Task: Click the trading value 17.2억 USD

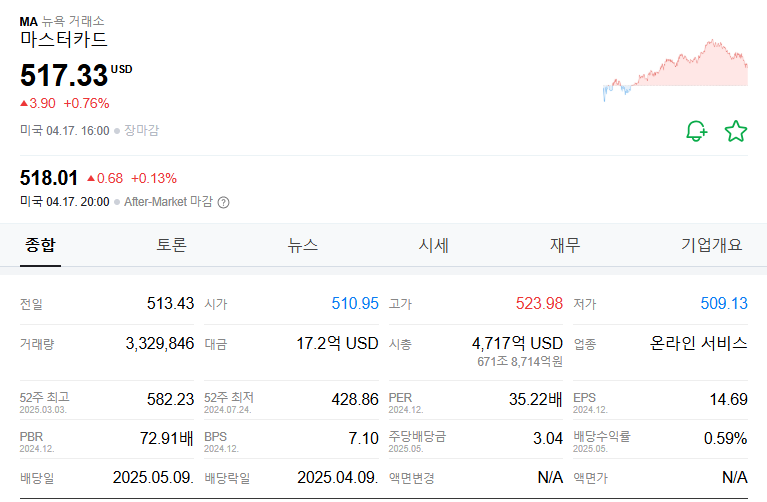Action: pyautogui.click(x=338, y=343)
